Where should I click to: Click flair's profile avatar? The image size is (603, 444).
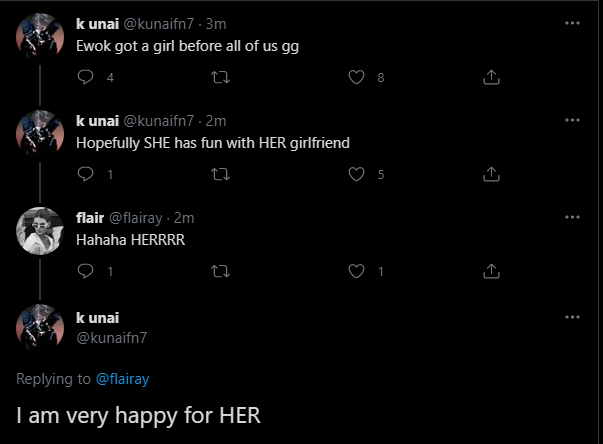pos(41,232)
